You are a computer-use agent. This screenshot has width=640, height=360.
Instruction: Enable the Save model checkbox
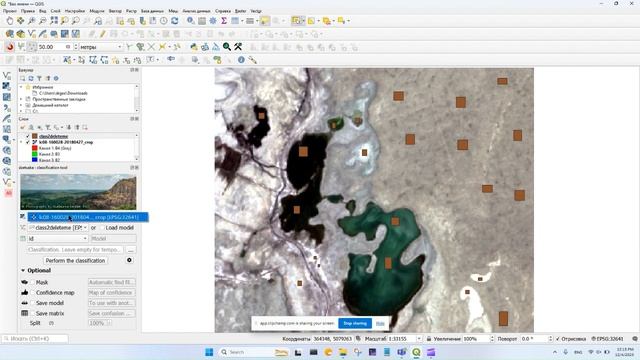pyautogui.click(x=33, y=303)
